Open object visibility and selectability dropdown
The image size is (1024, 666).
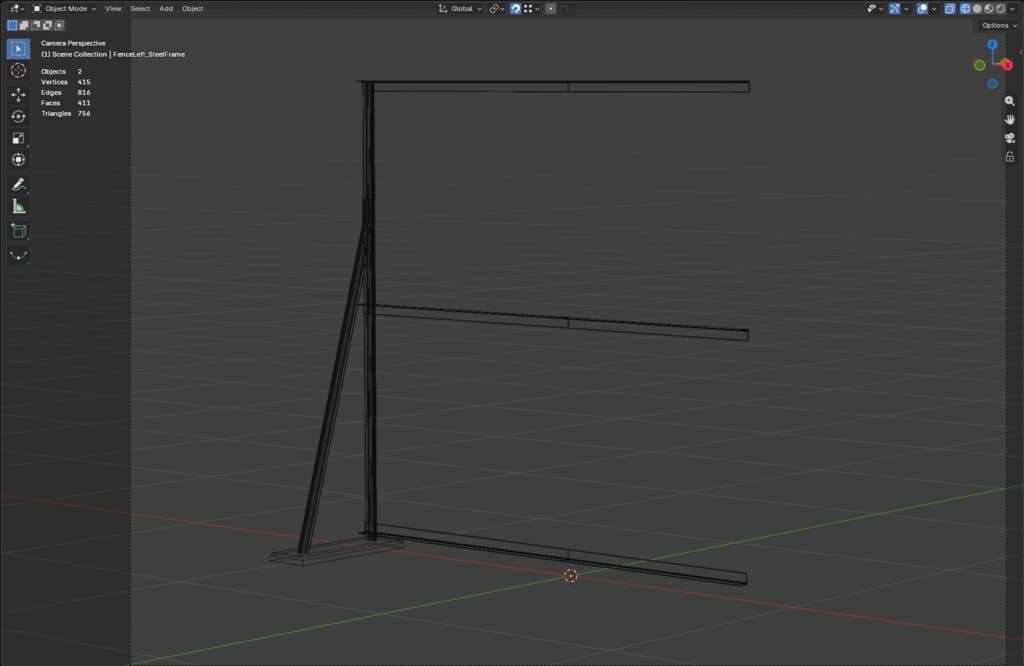[875, 8]
